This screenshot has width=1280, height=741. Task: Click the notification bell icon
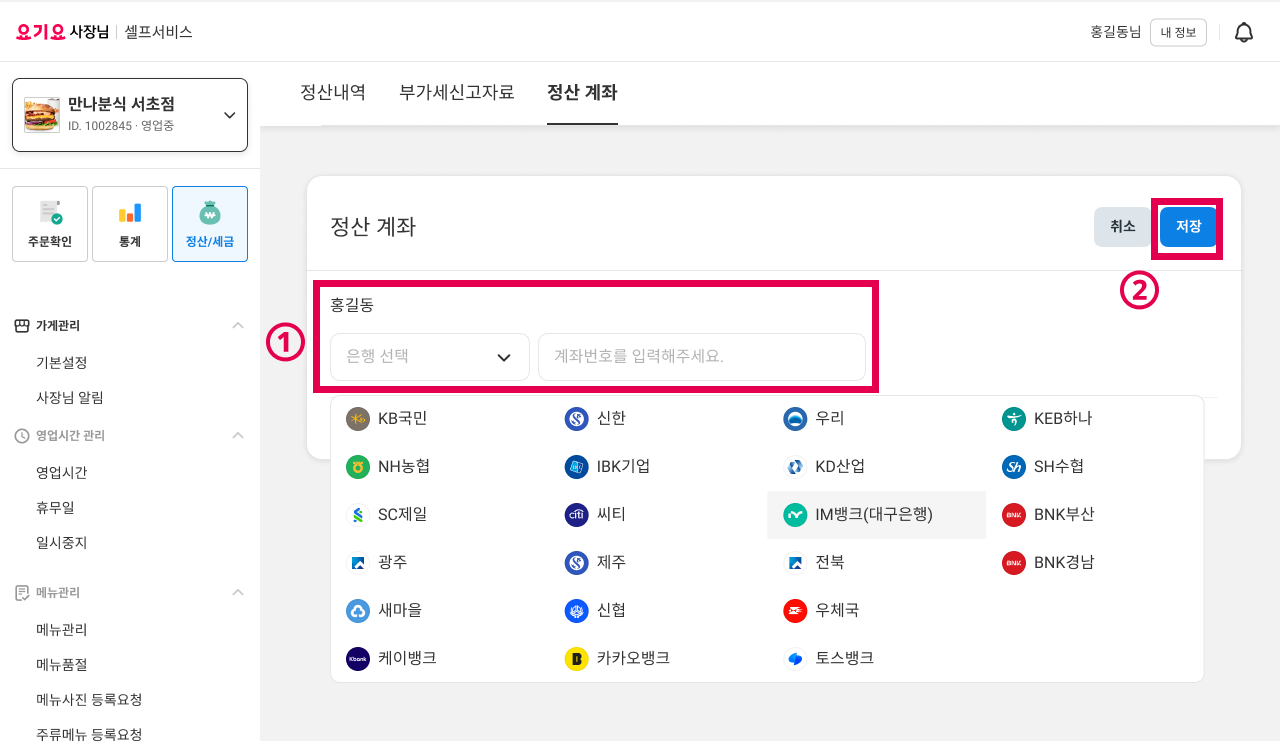point(1243,32)
